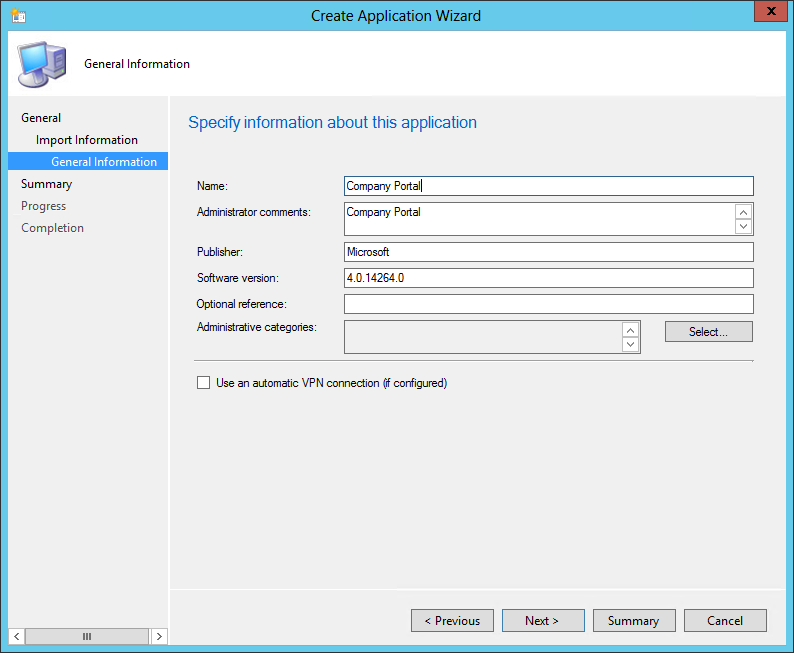
Task: Select Progress step in the sidebar
Action: [x=44, y=206]
